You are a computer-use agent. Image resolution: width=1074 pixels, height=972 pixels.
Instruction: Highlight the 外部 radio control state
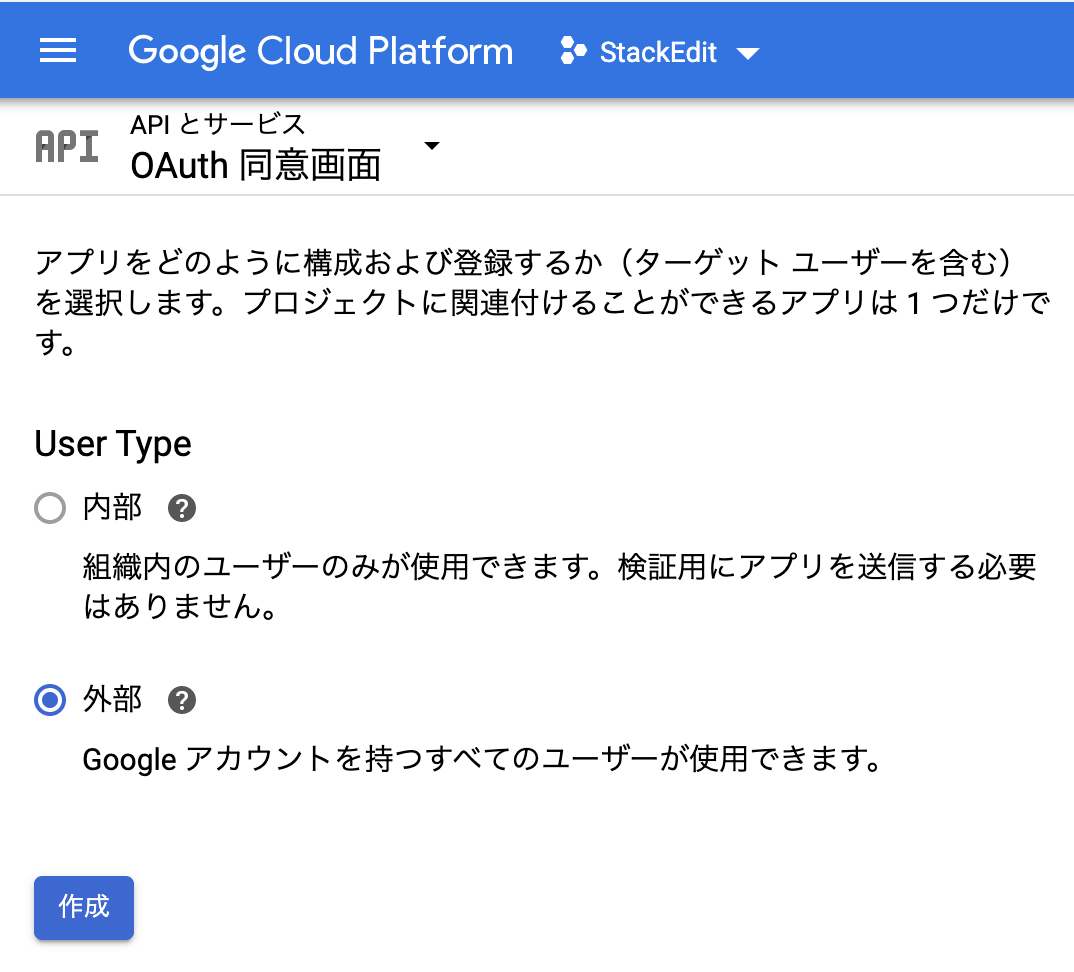pyautogui.click(x=49, y=700)
